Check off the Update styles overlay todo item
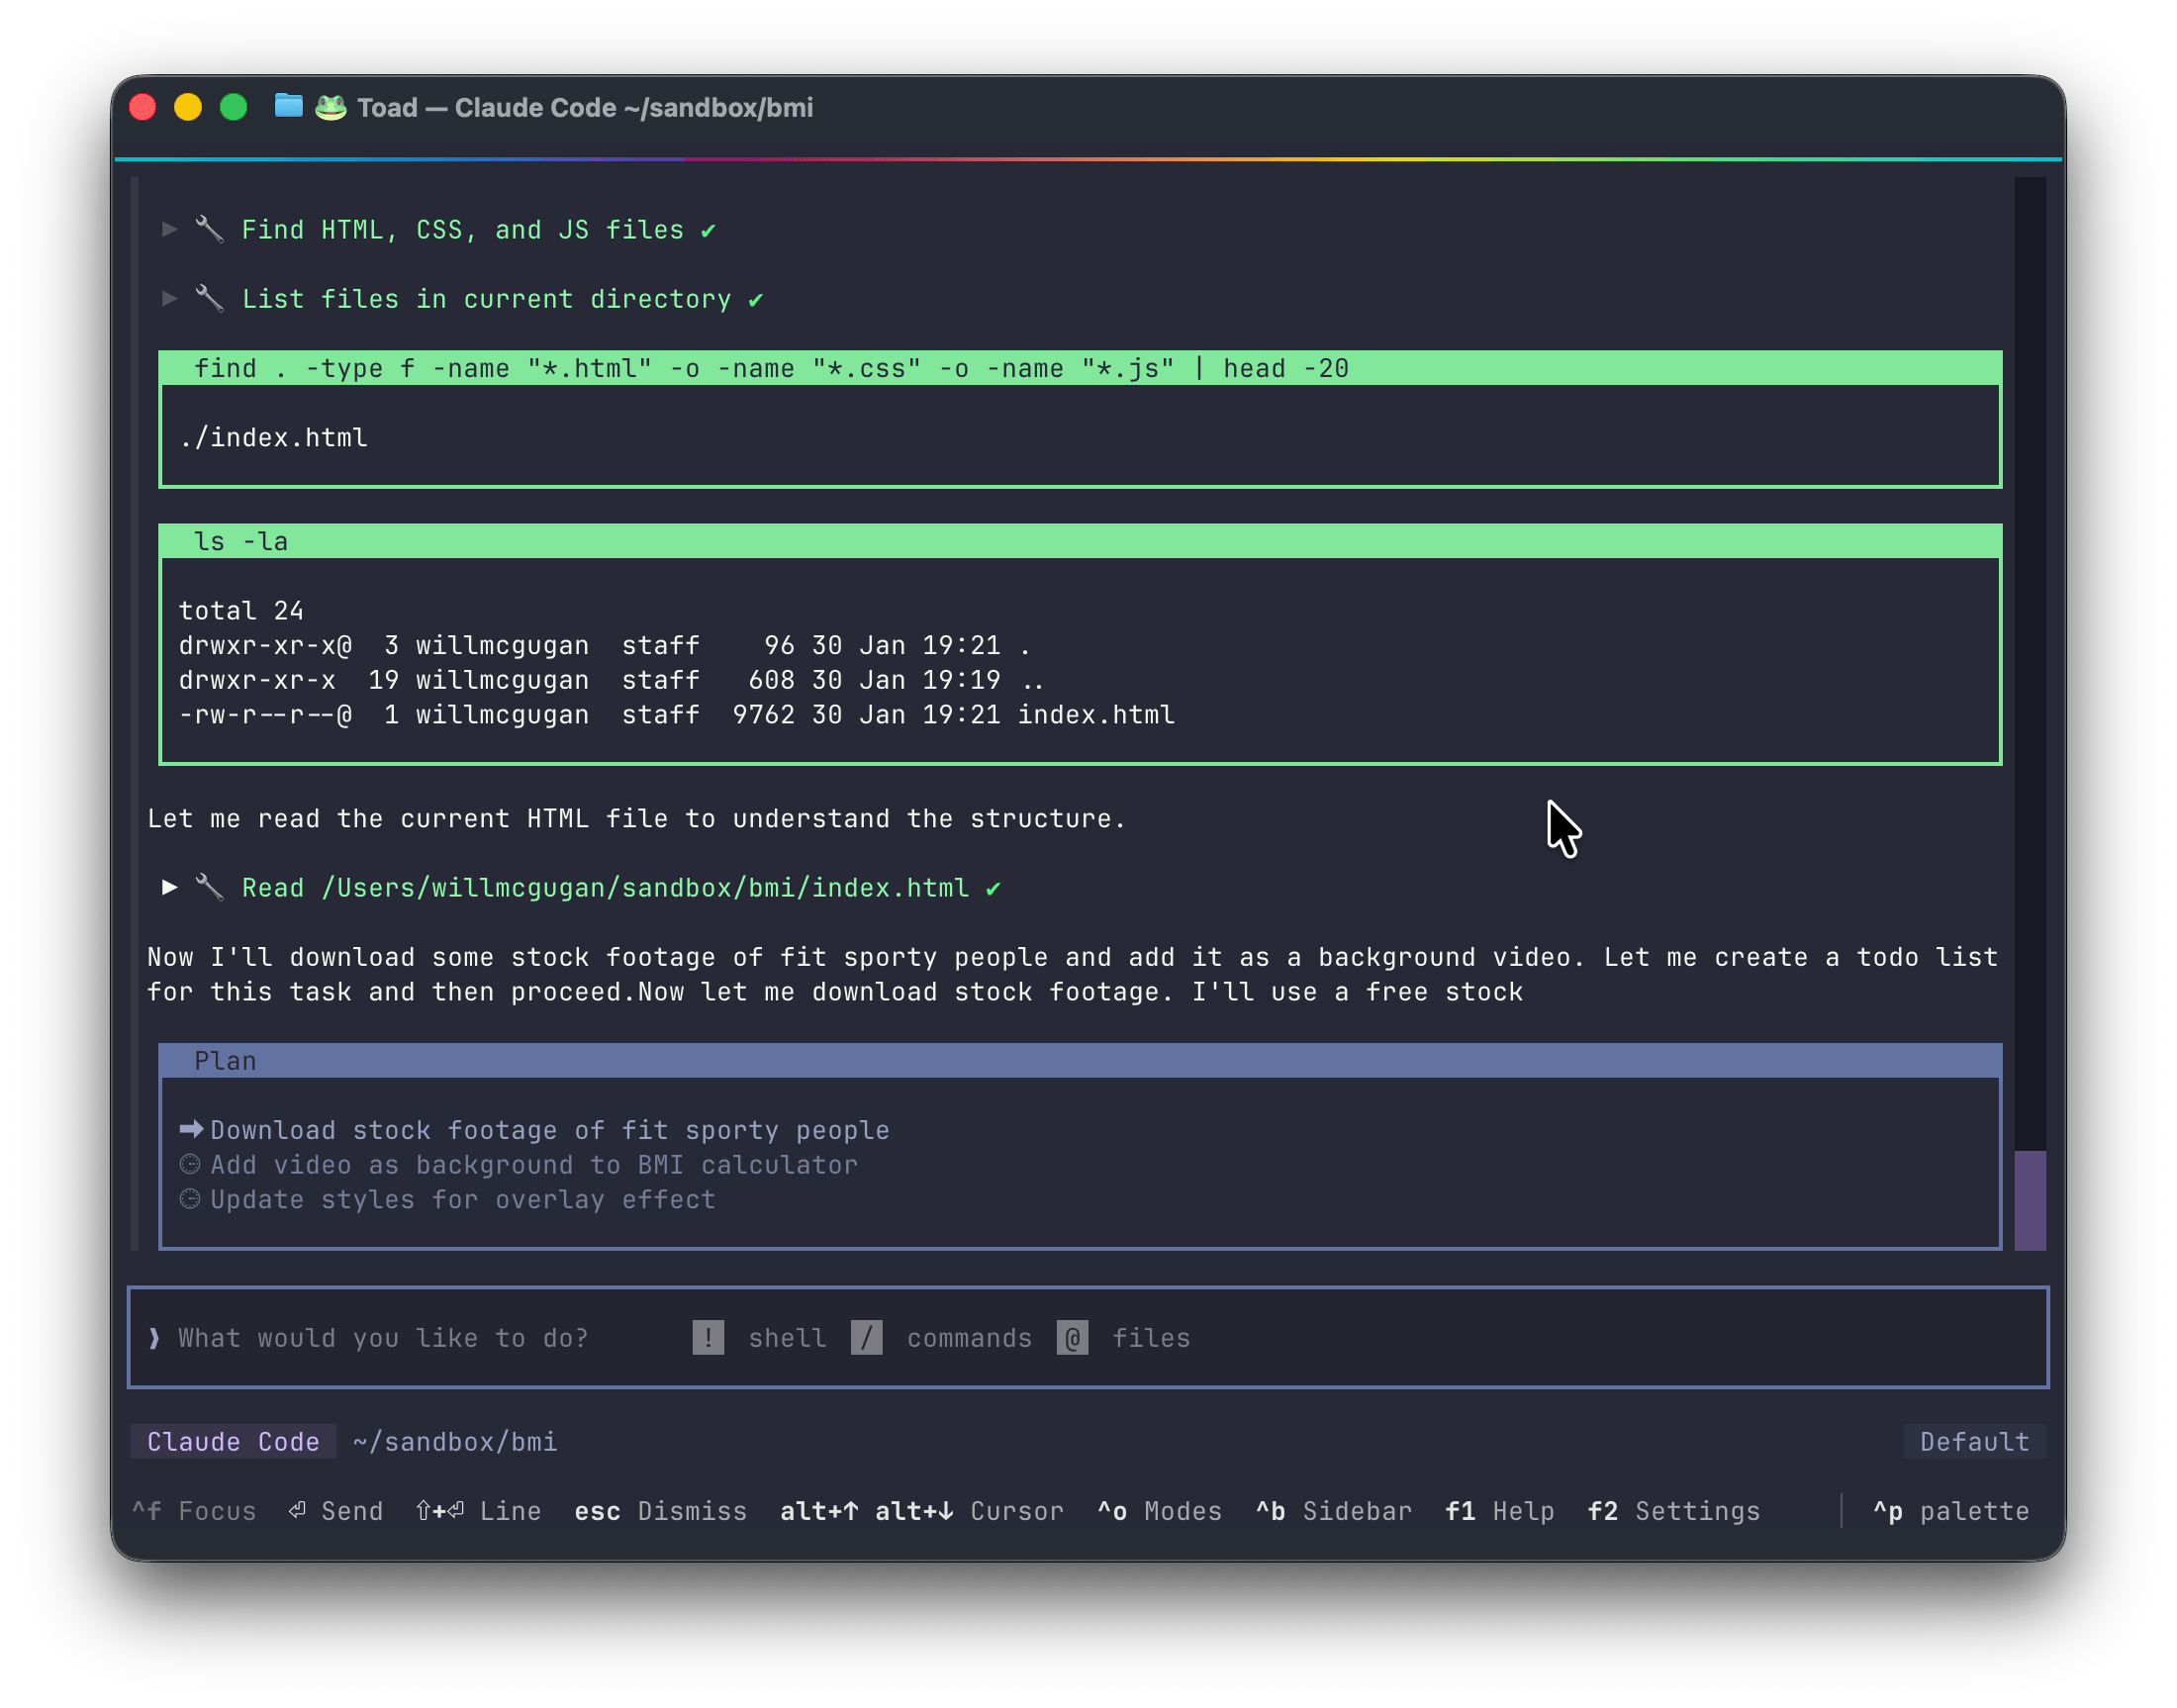 click(191, 1199)
